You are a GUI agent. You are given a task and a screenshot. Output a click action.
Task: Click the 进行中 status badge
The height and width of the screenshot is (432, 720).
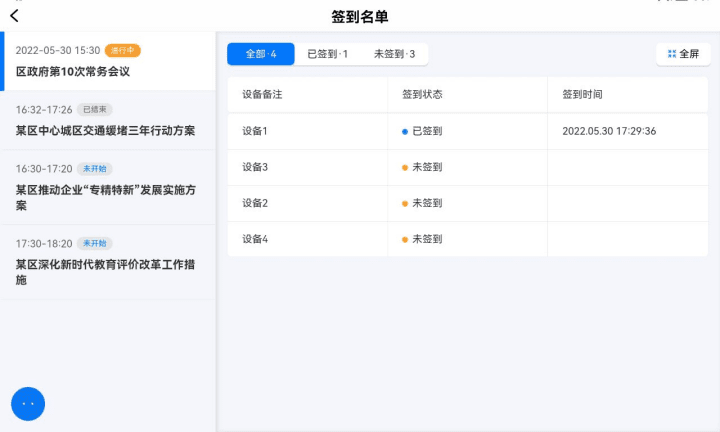[123, 50]
